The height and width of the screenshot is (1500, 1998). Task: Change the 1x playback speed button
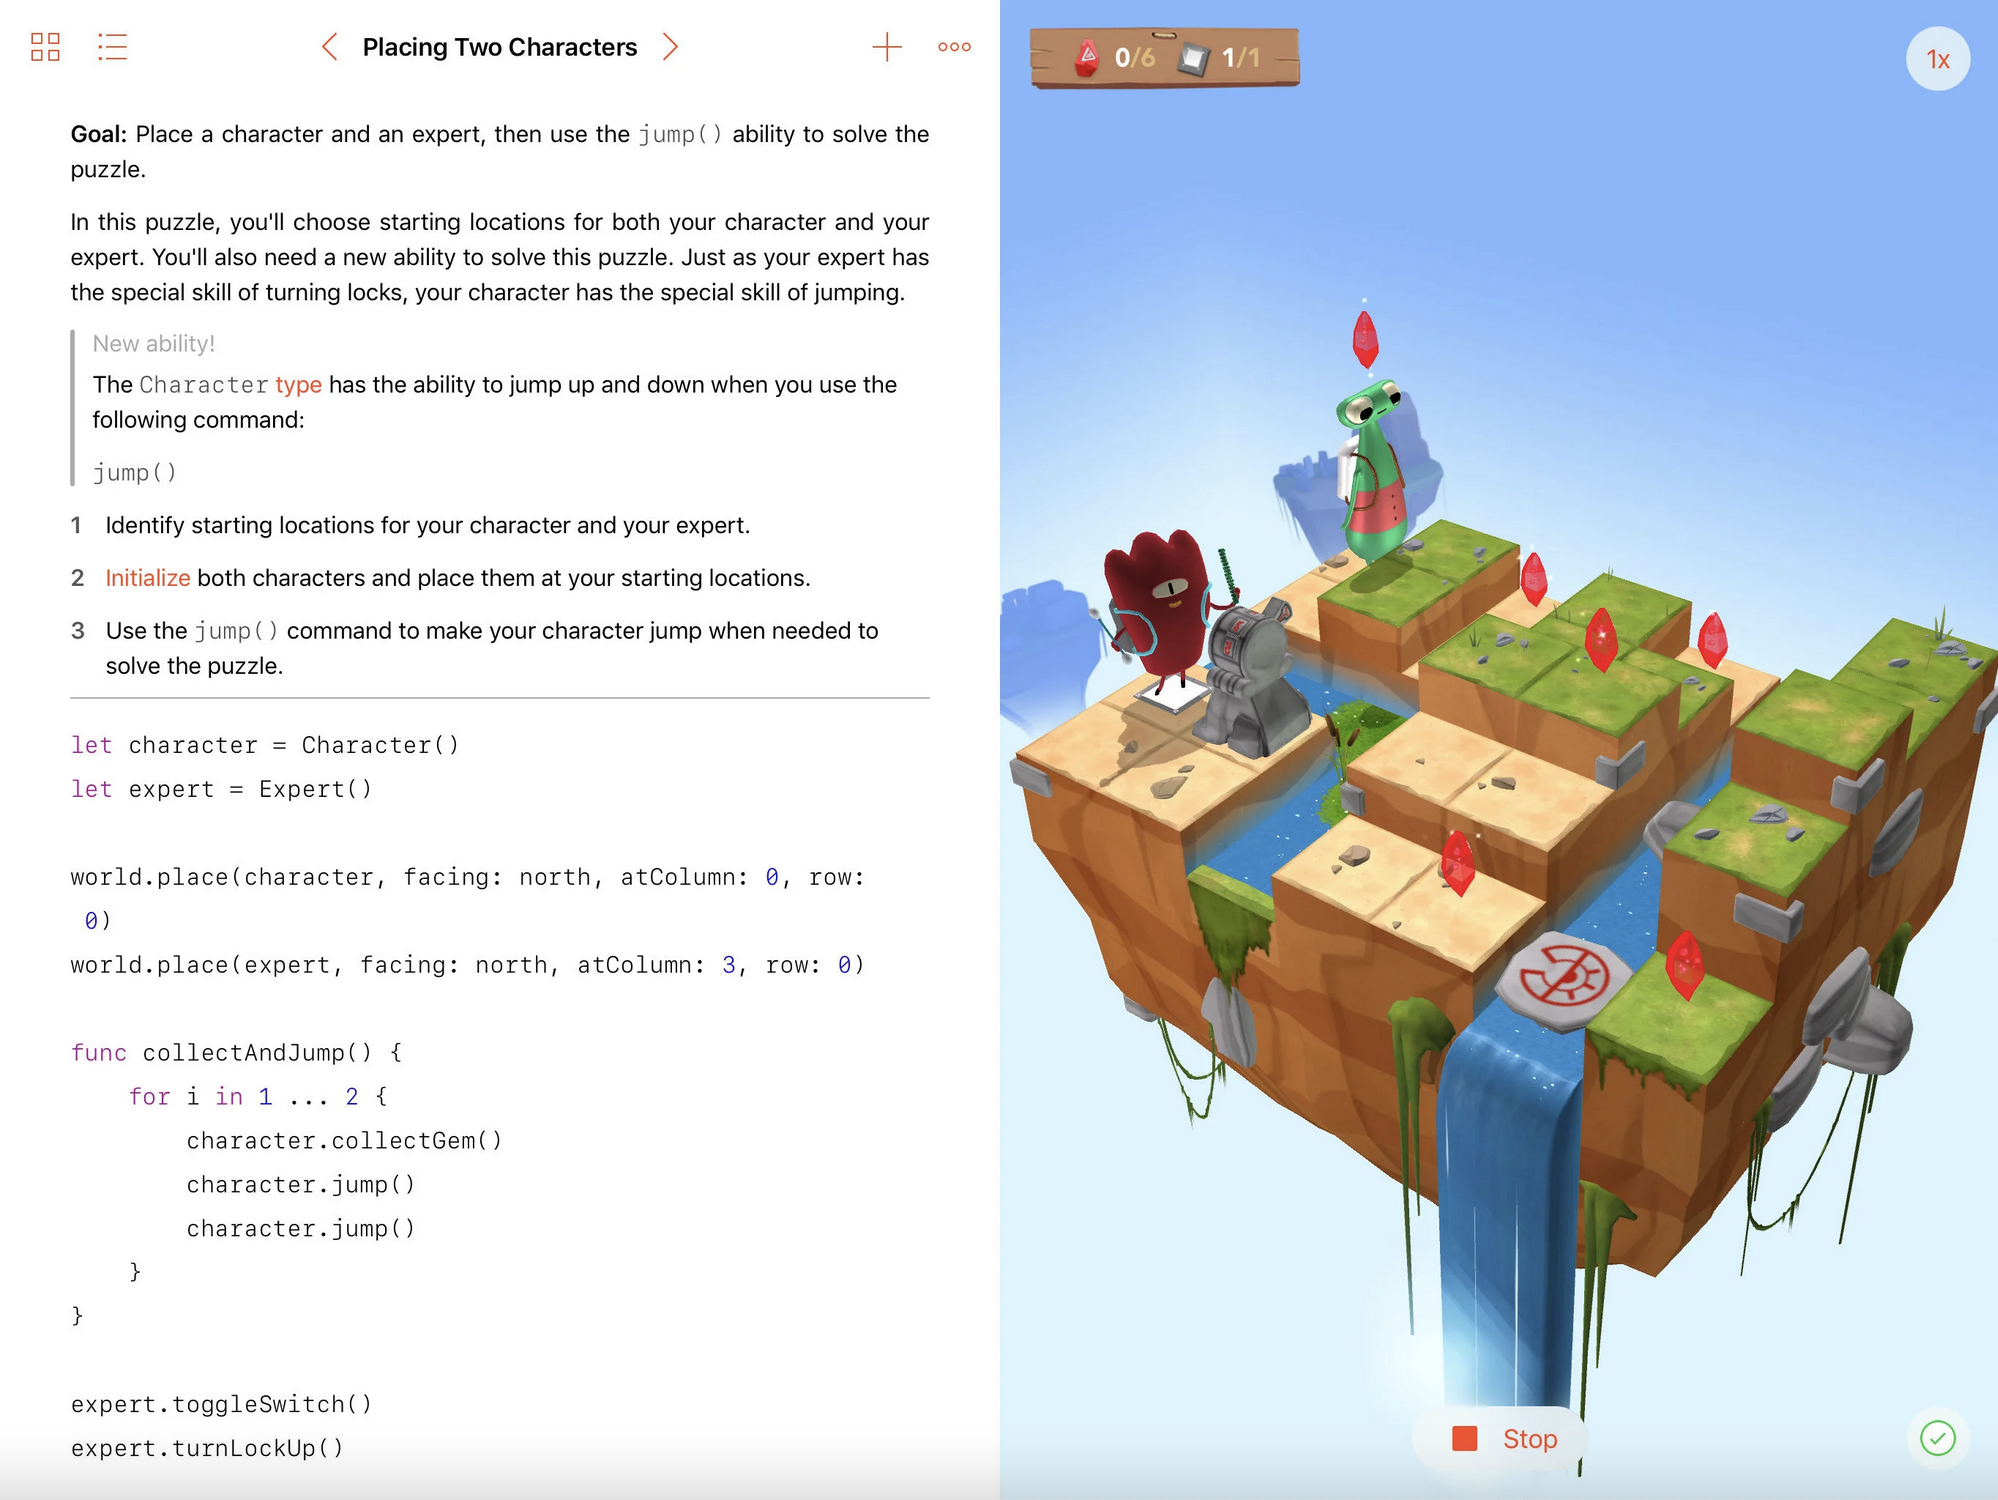coord(1937,60)
